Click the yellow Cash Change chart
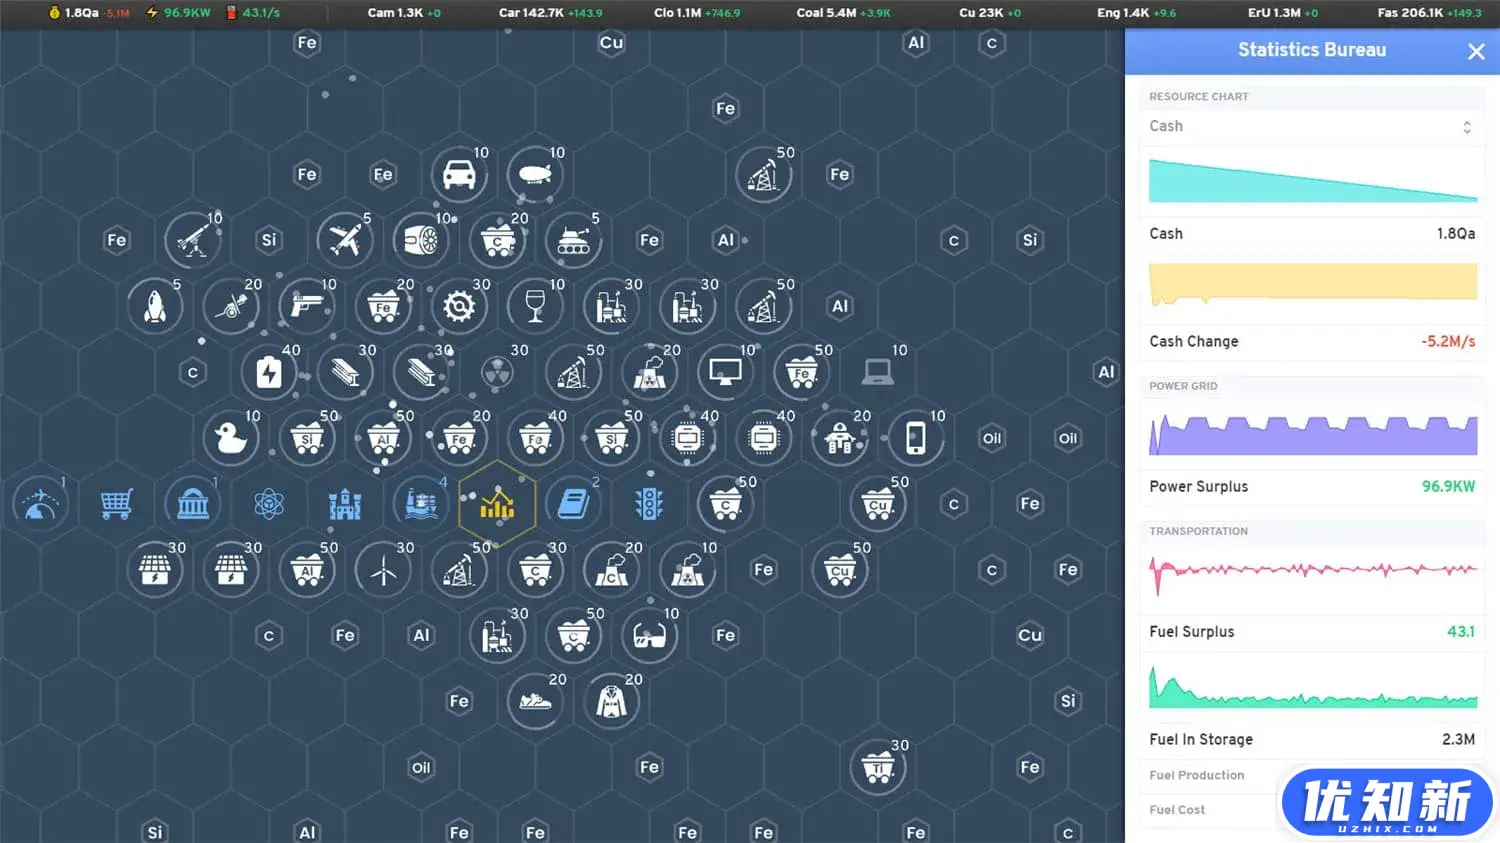 click(1312, 284)
